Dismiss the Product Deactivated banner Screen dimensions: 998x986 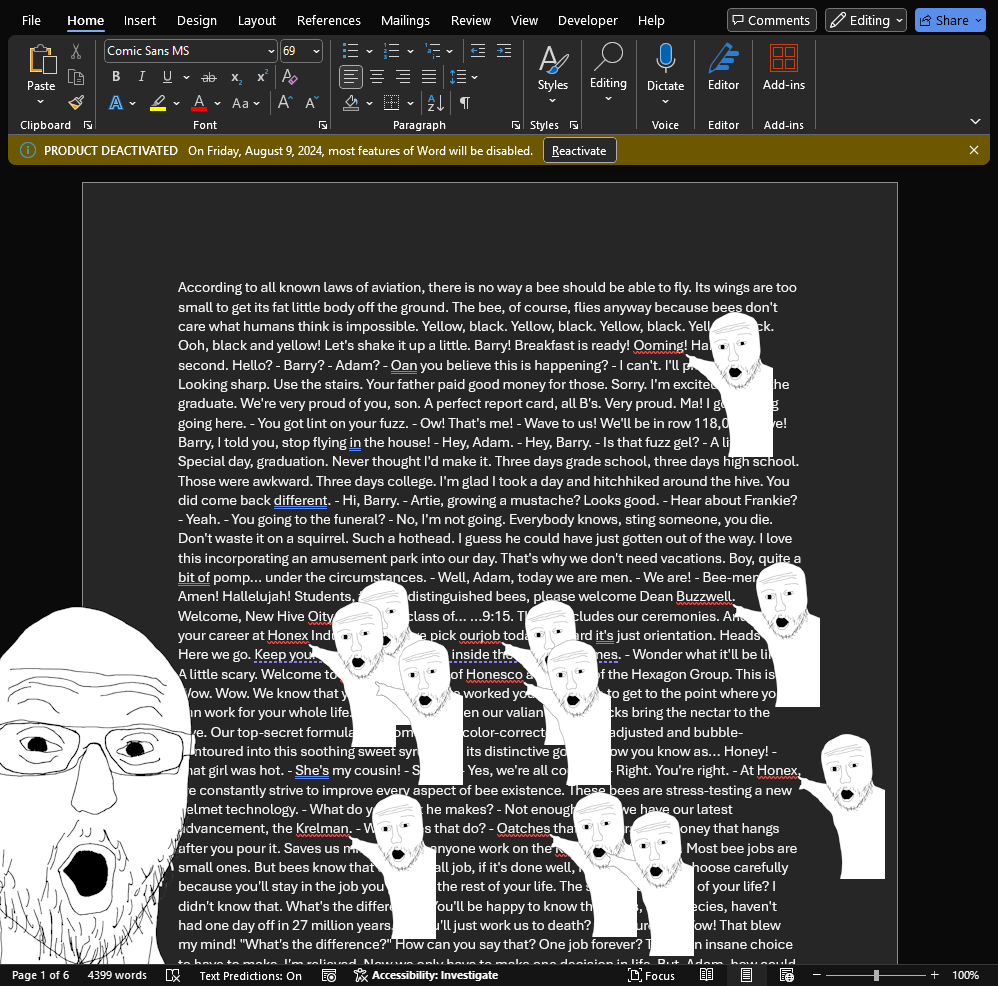tap(974, 150)
